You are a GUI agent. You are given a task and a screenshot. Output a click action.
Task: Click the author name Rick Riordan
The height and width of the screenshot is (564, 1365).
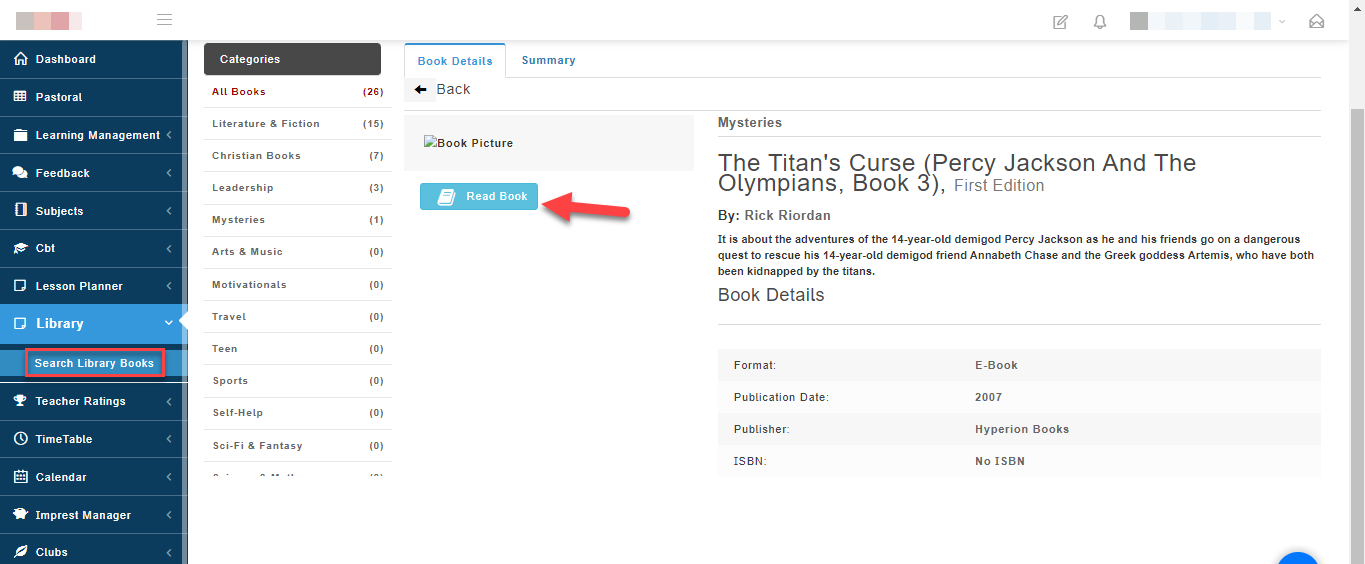pyautogui.click(x=787, y=215)
